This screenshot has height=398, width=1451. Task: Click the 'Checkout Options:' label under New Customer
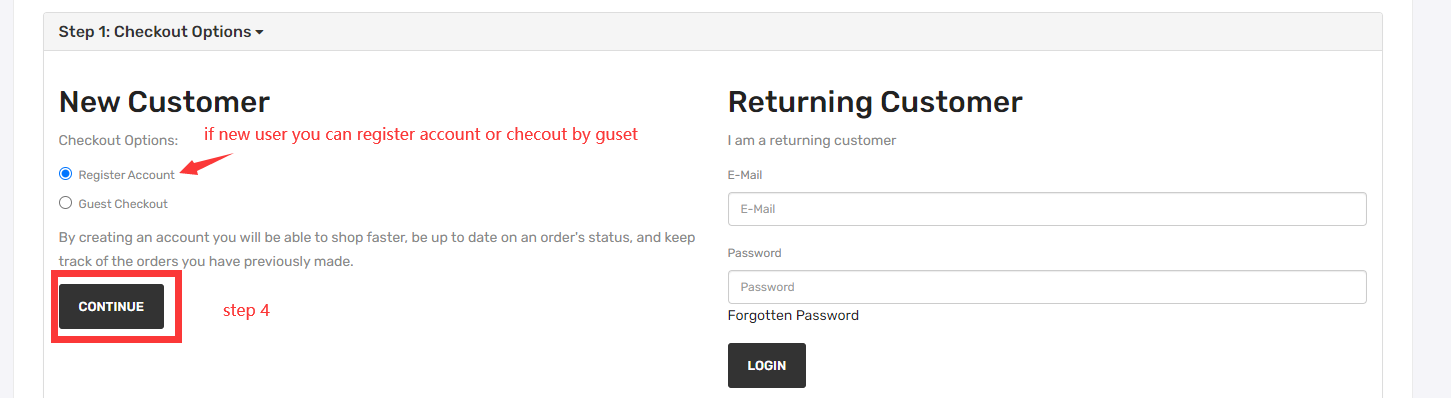point(119,140)
